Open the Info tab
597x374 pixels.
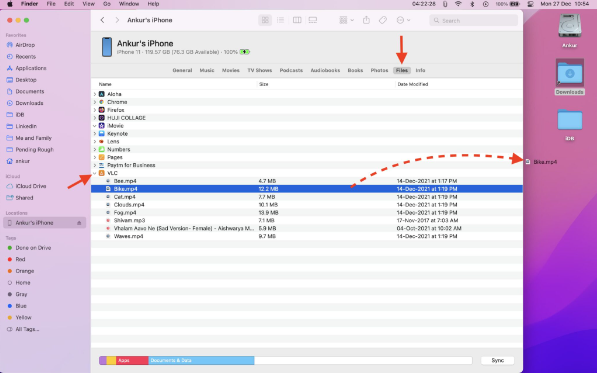(420, 70)
